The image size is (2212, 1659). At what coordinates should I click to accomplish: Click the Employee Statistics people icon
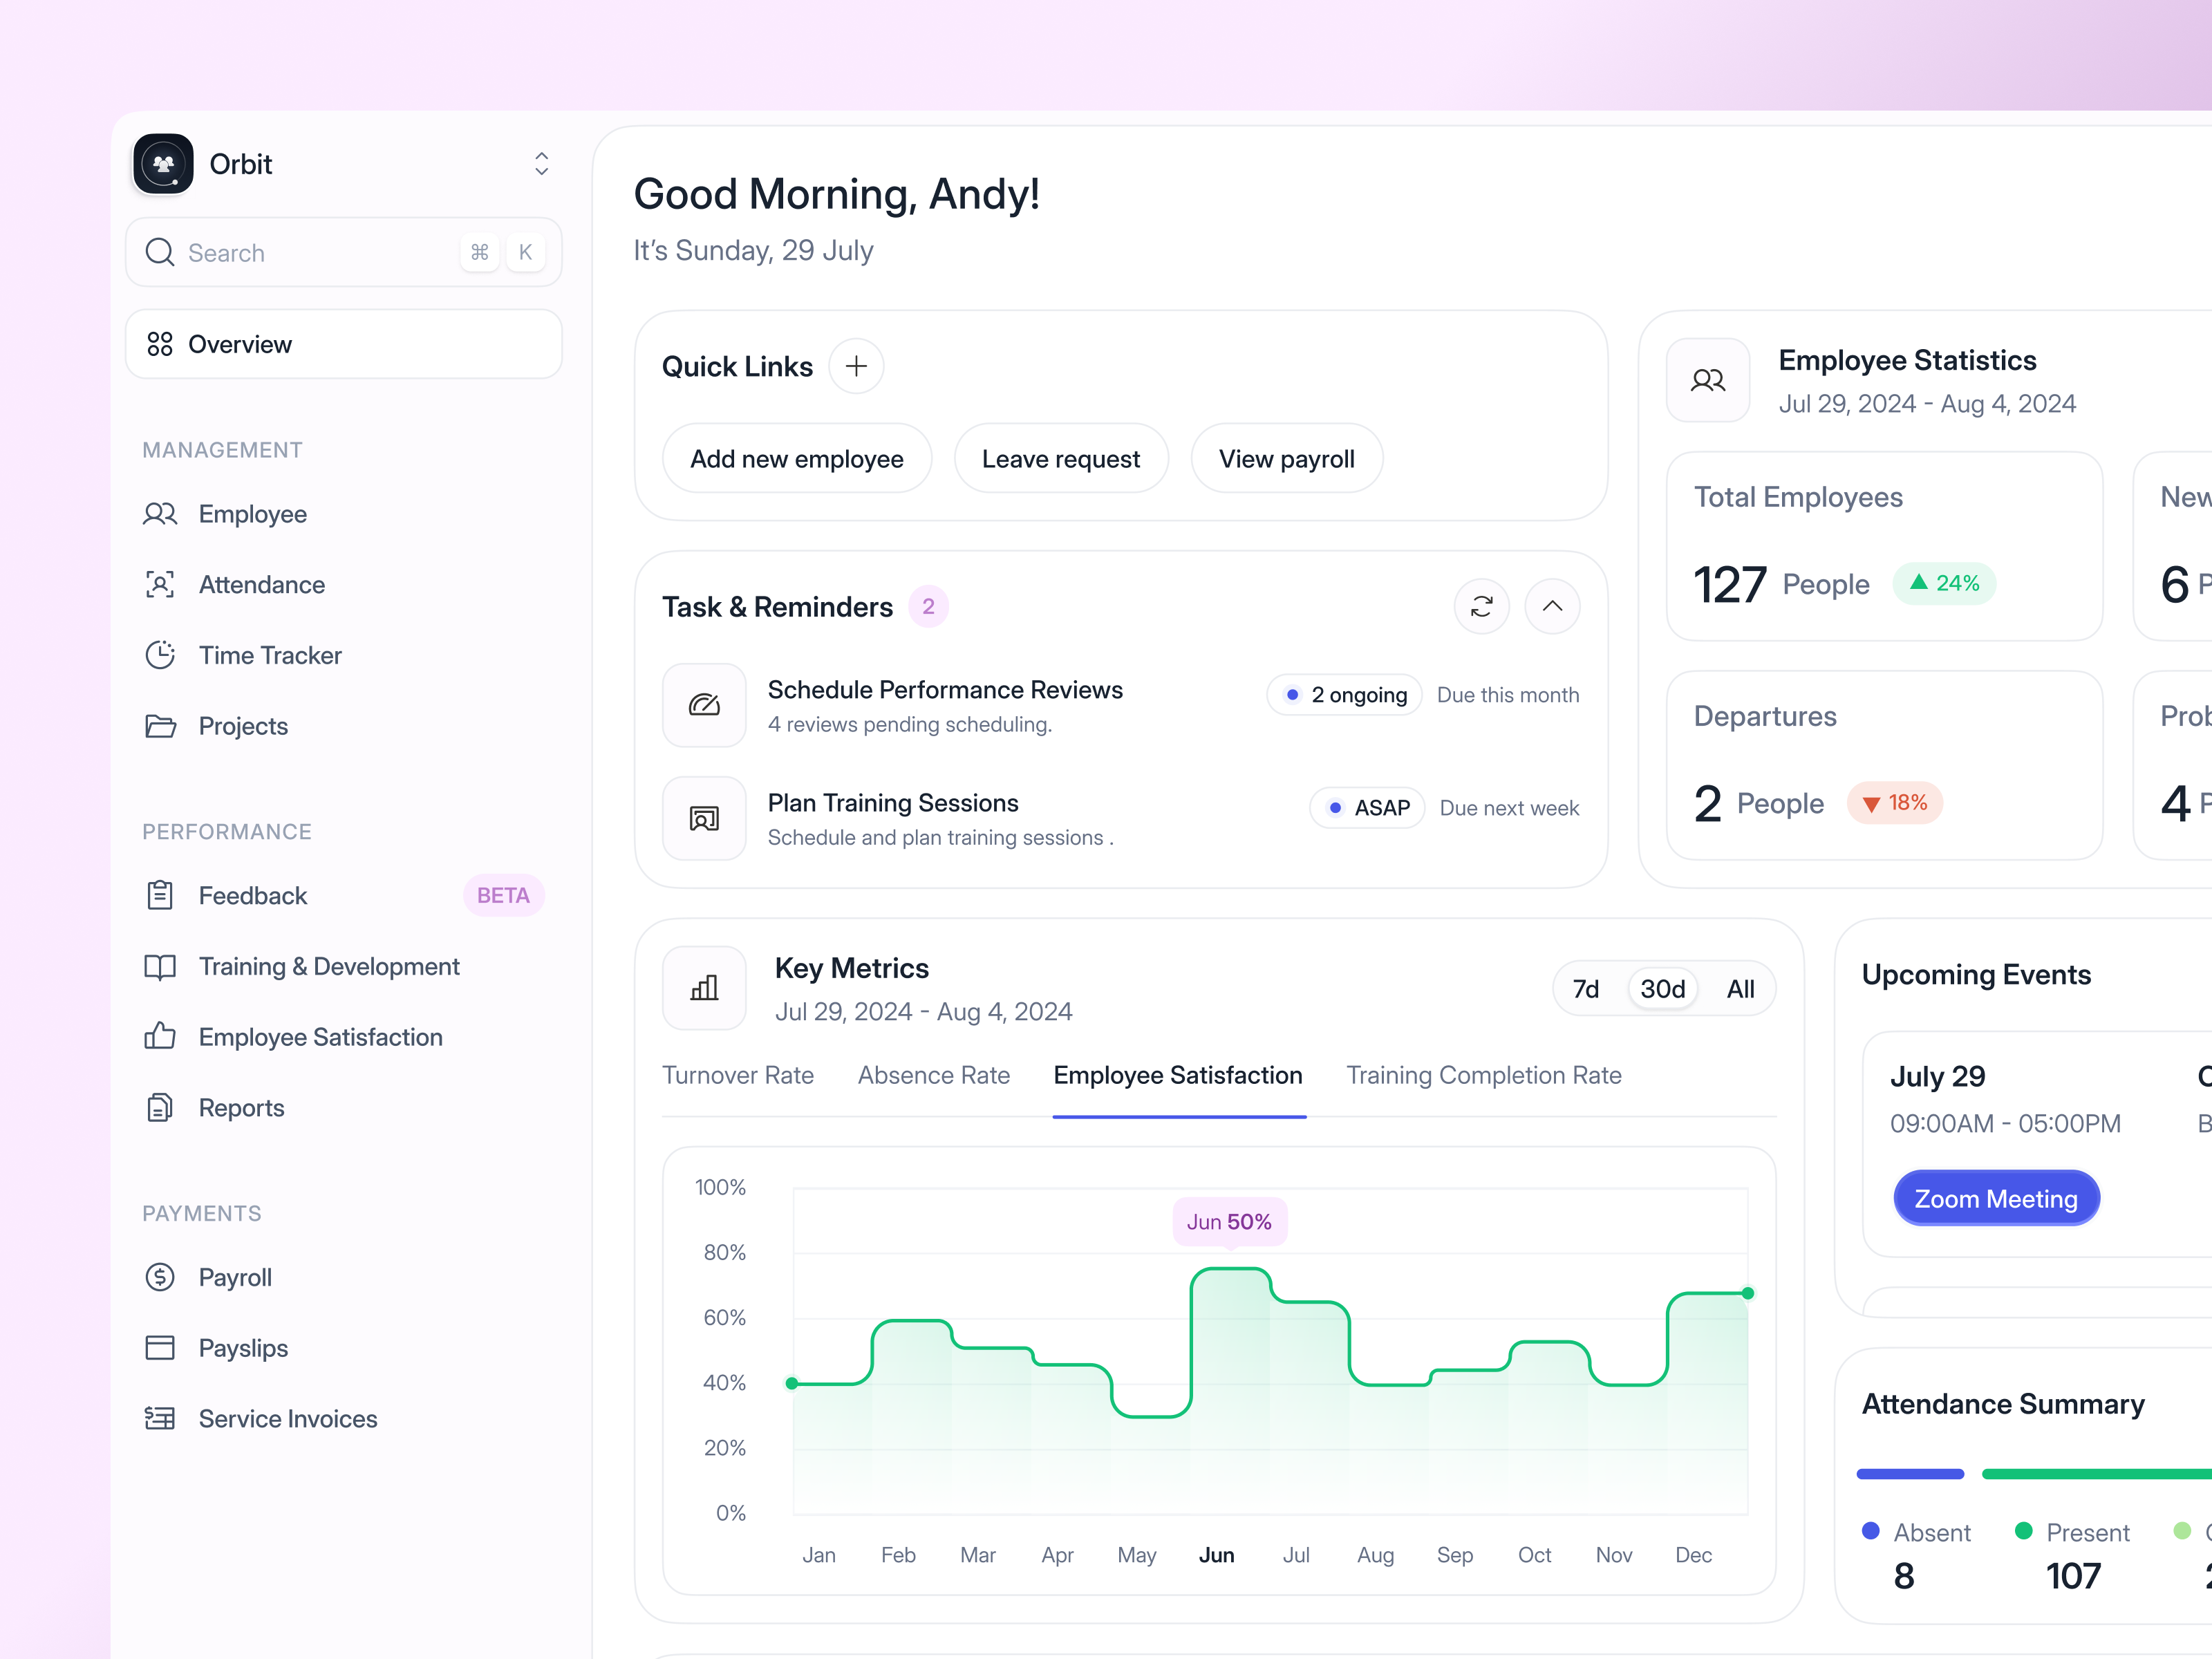coord(1707,380)
